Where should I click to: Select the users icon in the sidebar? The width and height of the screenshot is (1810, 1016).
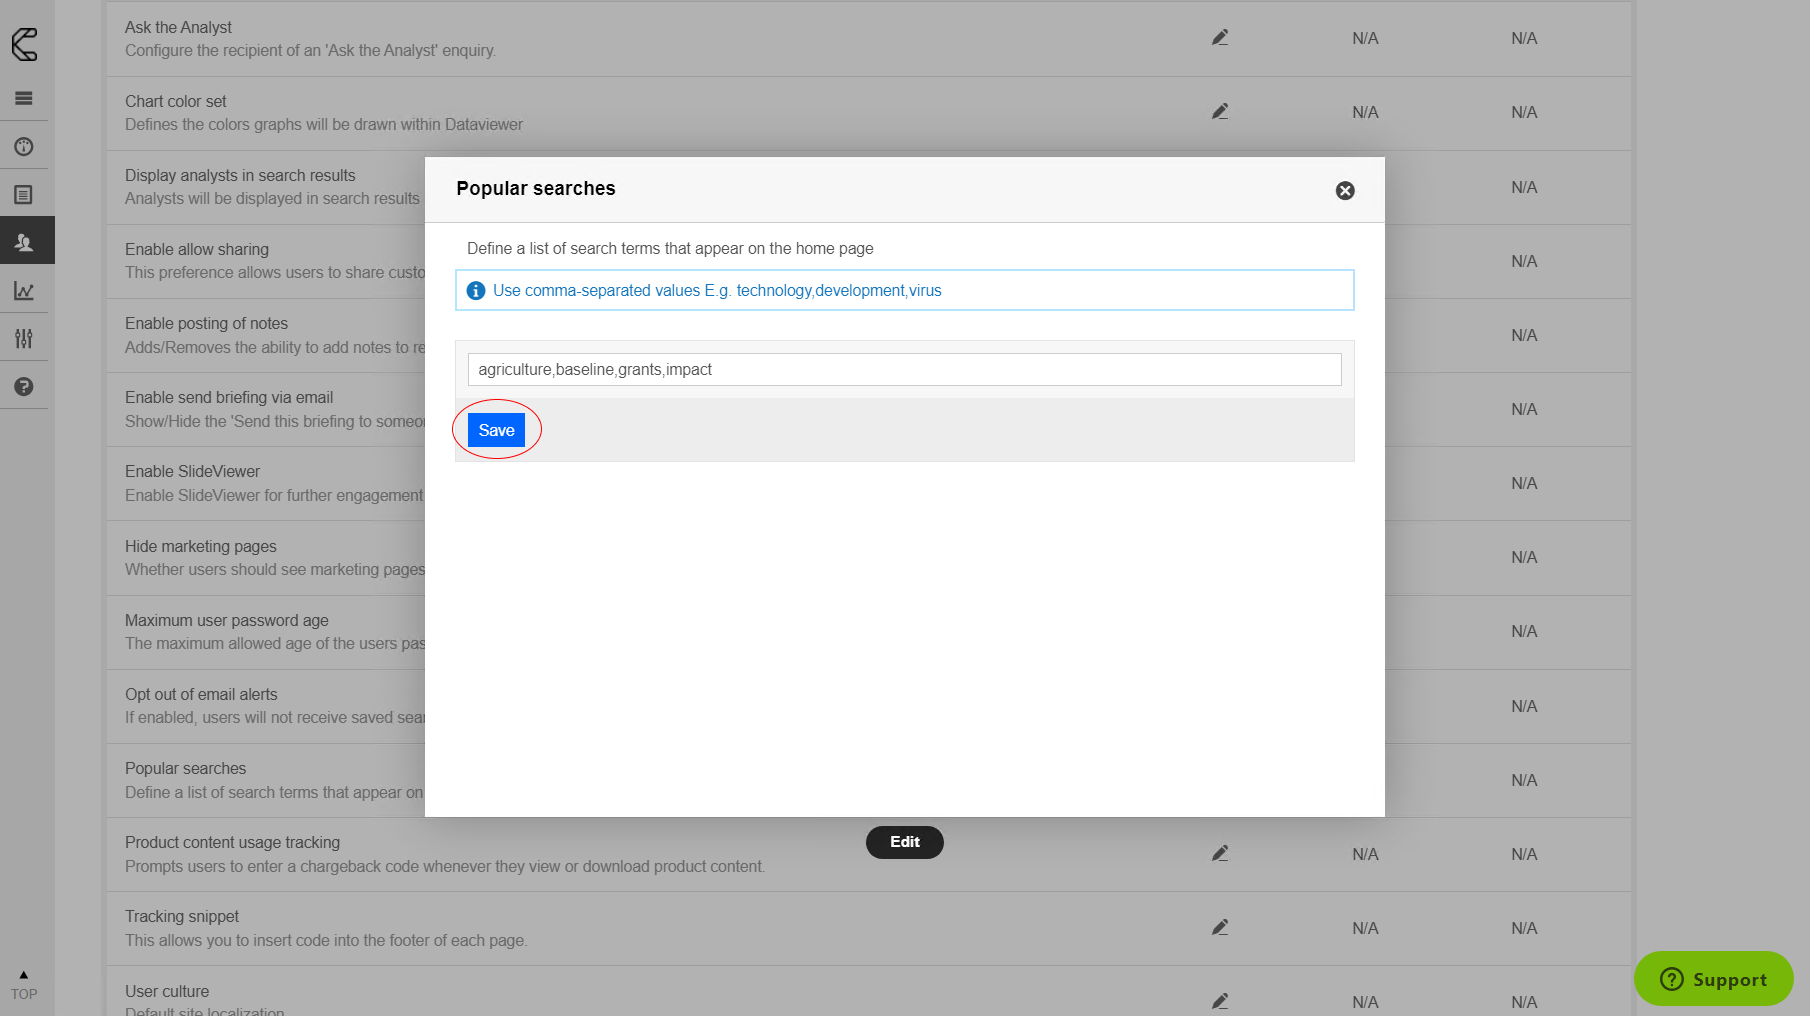tap(24, 242)
